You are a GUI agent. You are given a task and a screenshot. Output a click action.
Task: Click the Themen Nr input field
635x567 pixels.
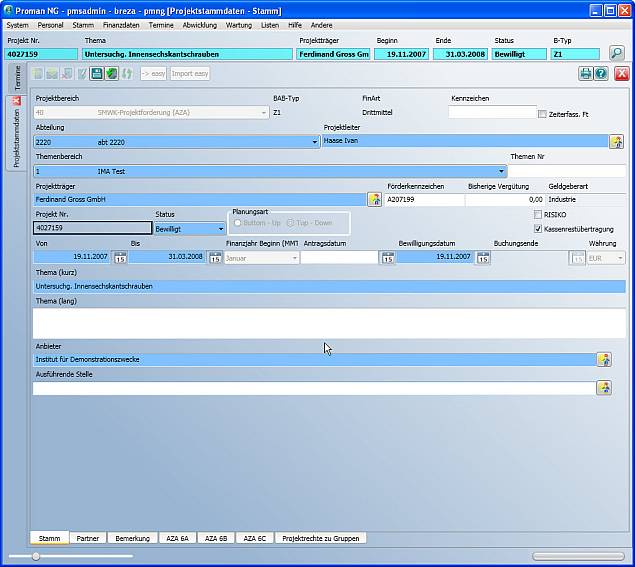click(x=567, y=171)
